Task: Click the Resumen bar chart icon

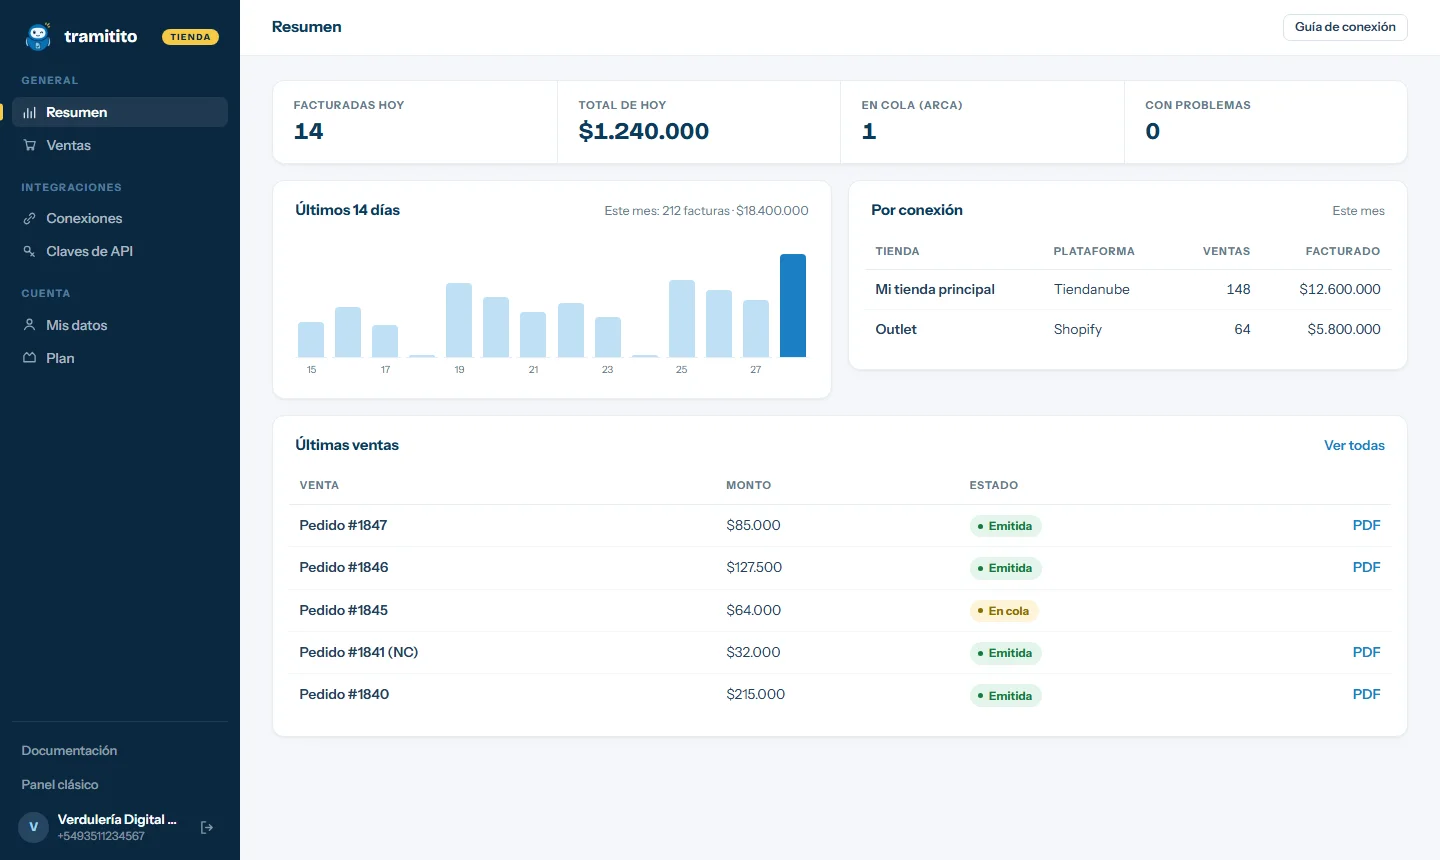Action: tap(30, 113)
